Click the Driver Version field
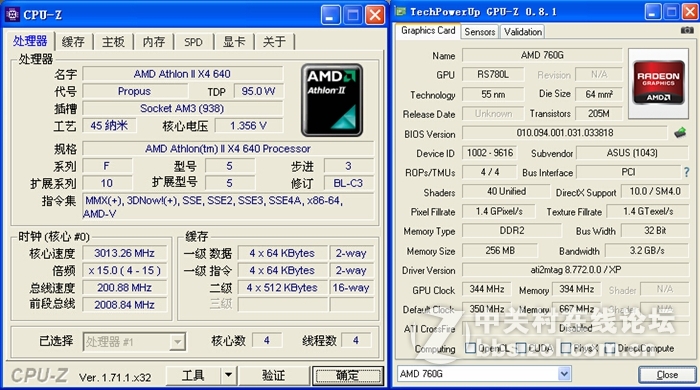The height and width of the screenshot is (390, 700). (x=575, y=270)
